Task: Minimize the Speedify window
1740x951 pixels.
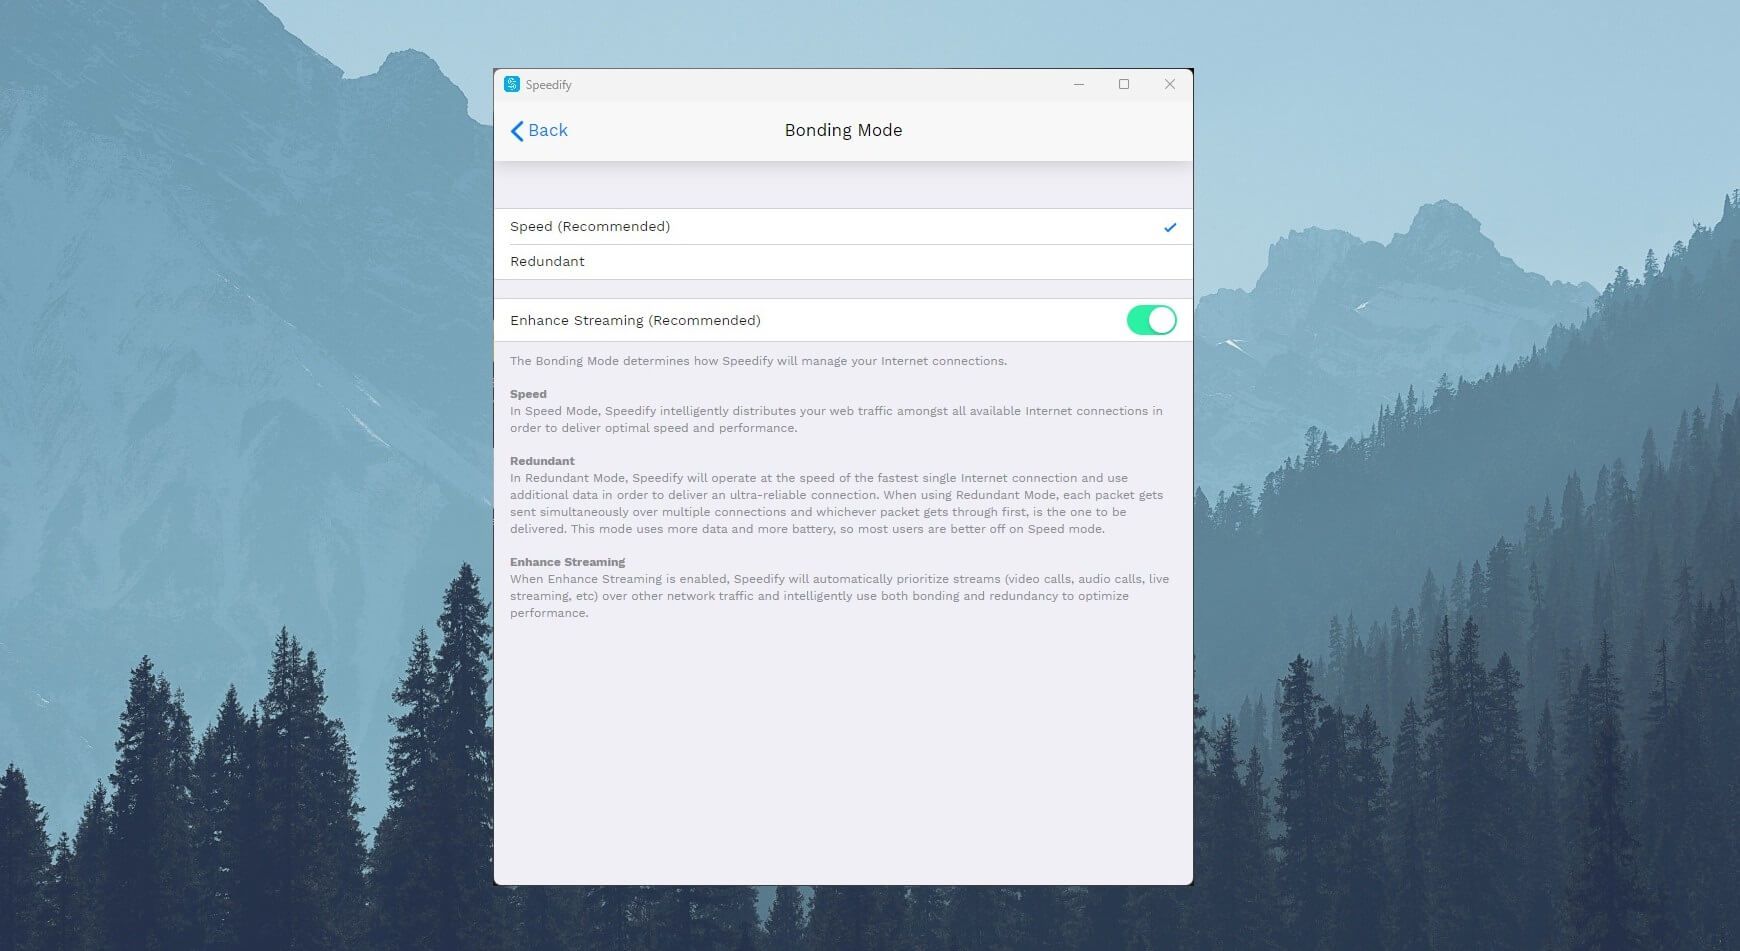Action: [x=1079, y=84]
